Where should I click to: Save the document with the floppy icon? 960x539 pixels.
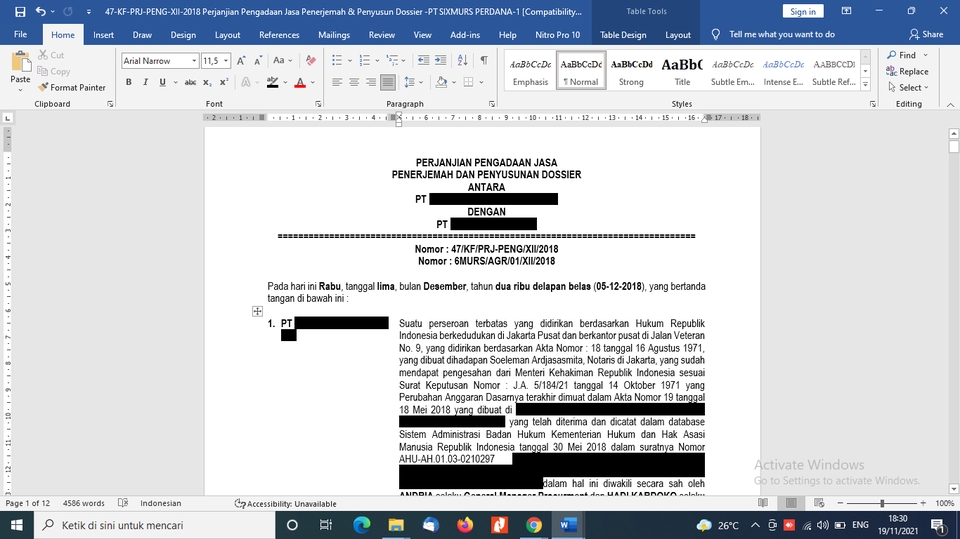pyautogui.click(x=20, y=12)
